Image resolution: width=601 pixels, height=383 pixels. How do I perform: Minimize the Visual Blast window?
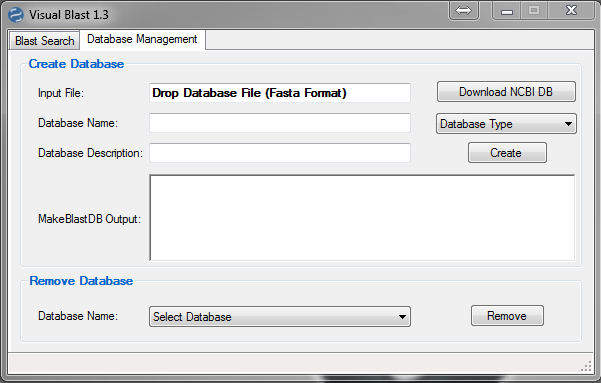506,11
